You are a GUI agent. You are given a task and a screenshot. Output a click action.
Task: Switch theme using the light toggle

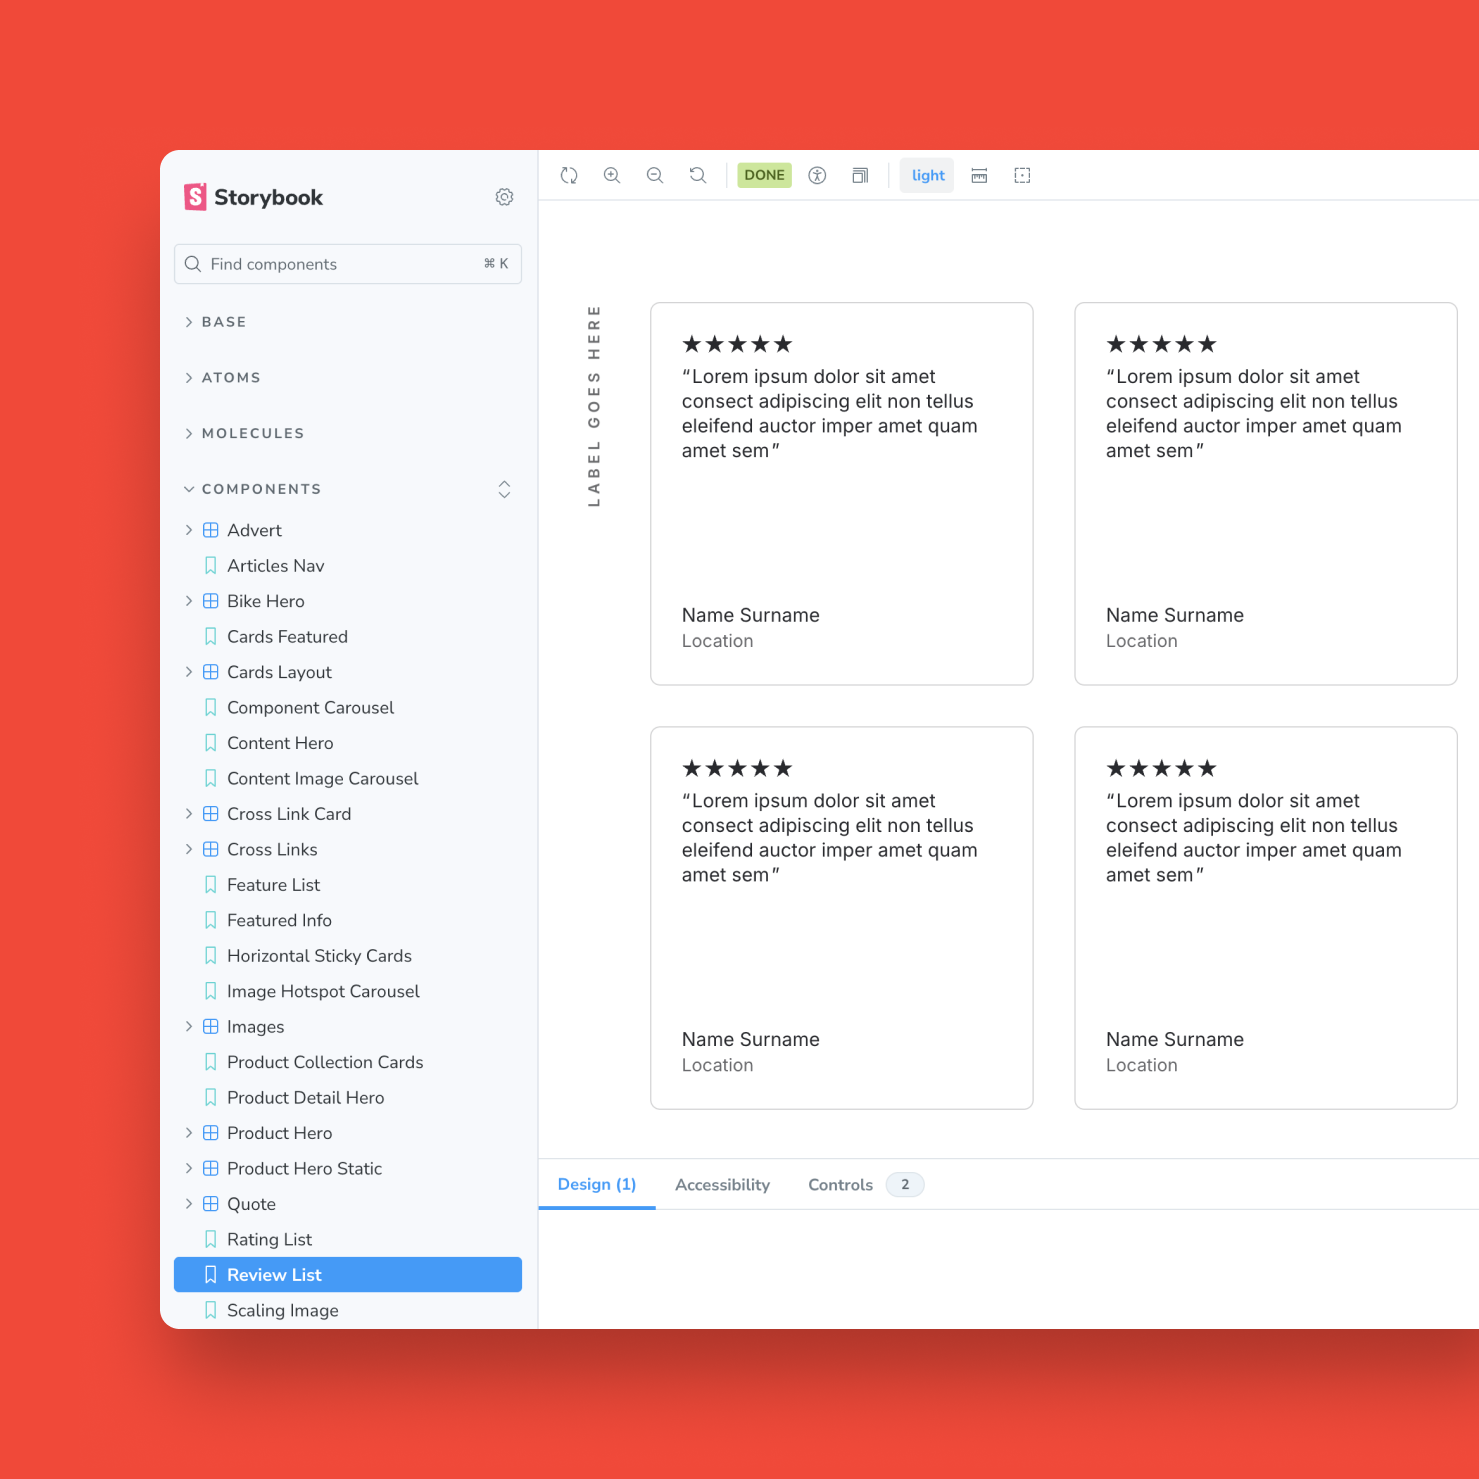pos(926,175)
